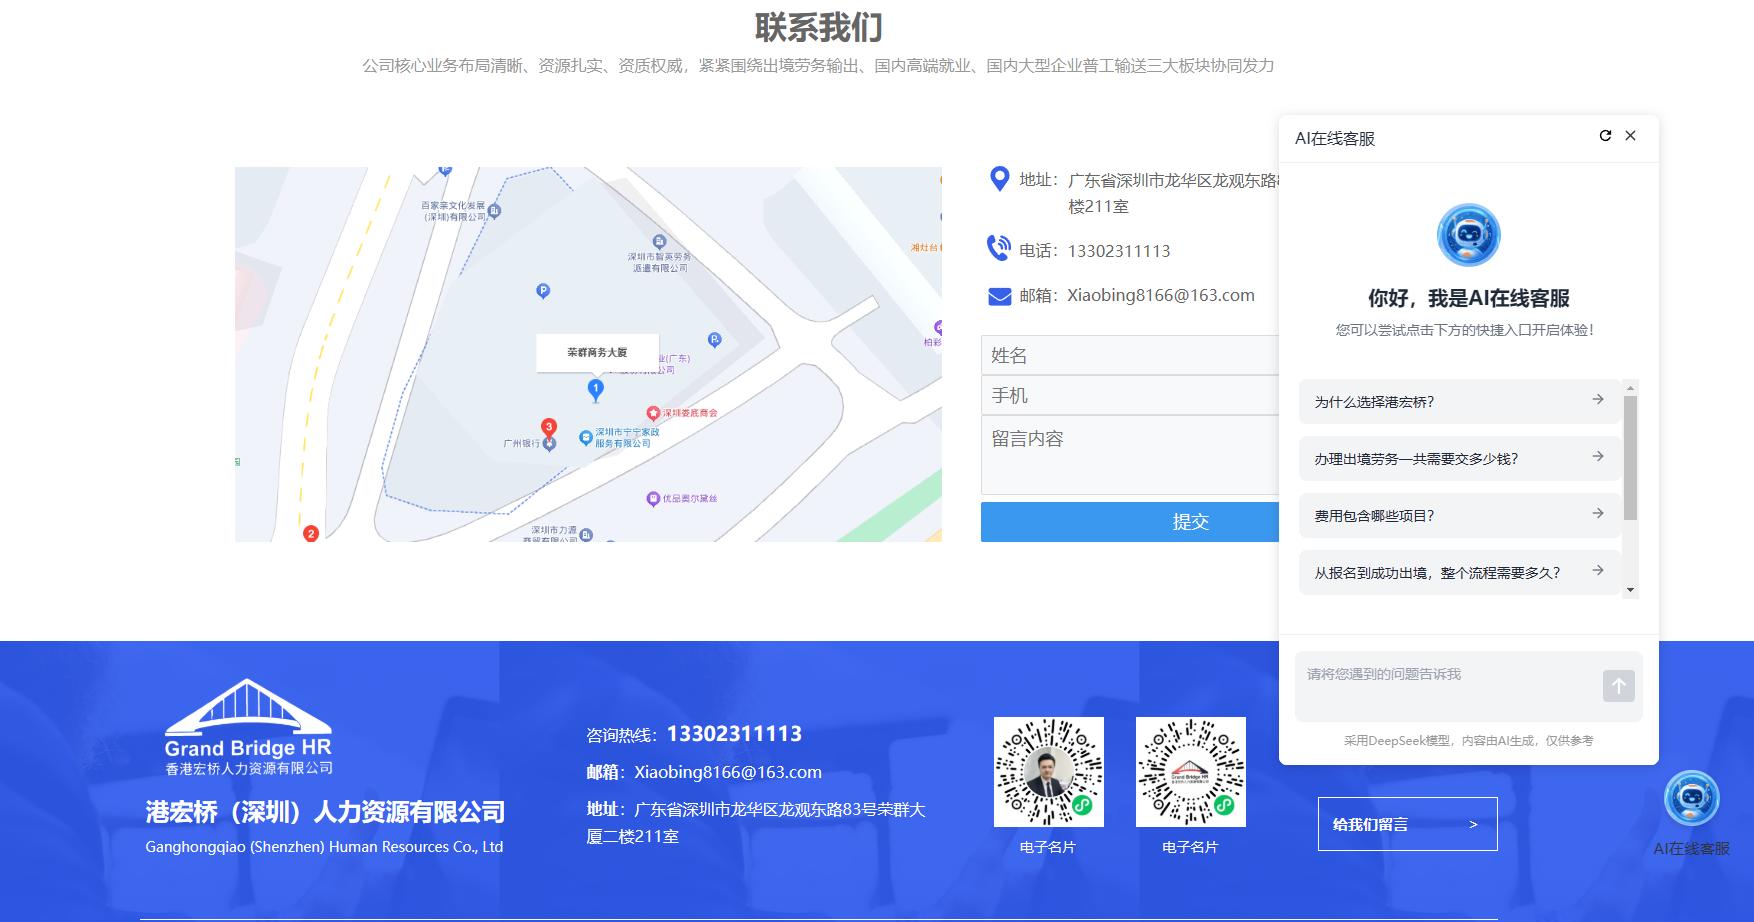Click the 联系我们 heading
Image resolution: width=1754 pixels, height=922 pixels.
(x=819, y=27)
